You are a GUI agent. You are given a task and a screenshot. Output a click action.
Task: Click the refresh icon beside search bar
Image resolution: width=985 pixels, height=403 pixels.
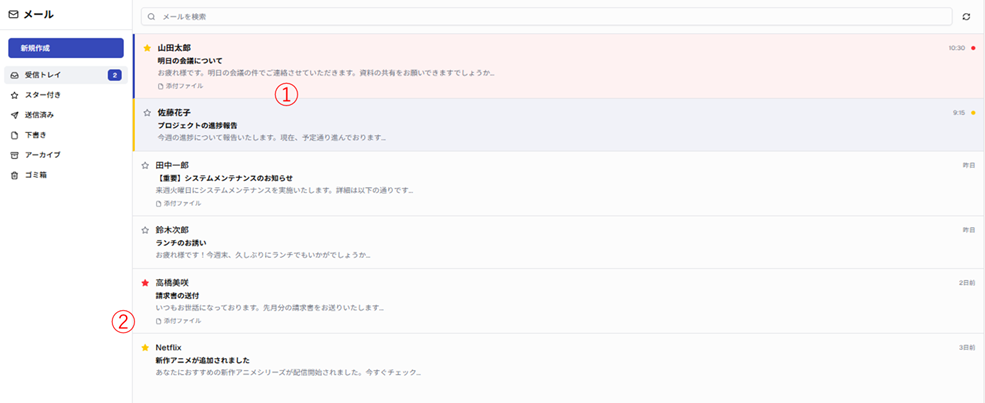click(x=966, y=17)
